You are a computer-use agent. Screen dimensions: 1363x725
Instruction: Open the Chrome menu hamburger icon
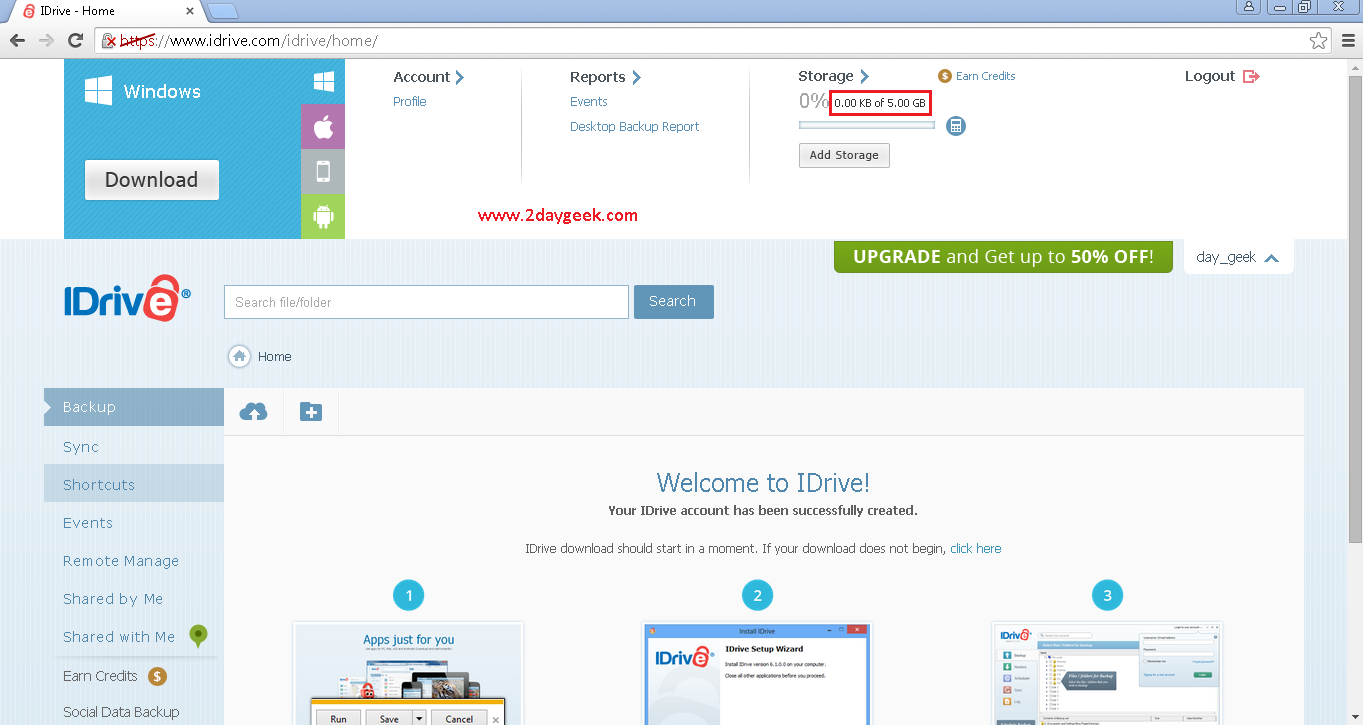click(1348, 41)
